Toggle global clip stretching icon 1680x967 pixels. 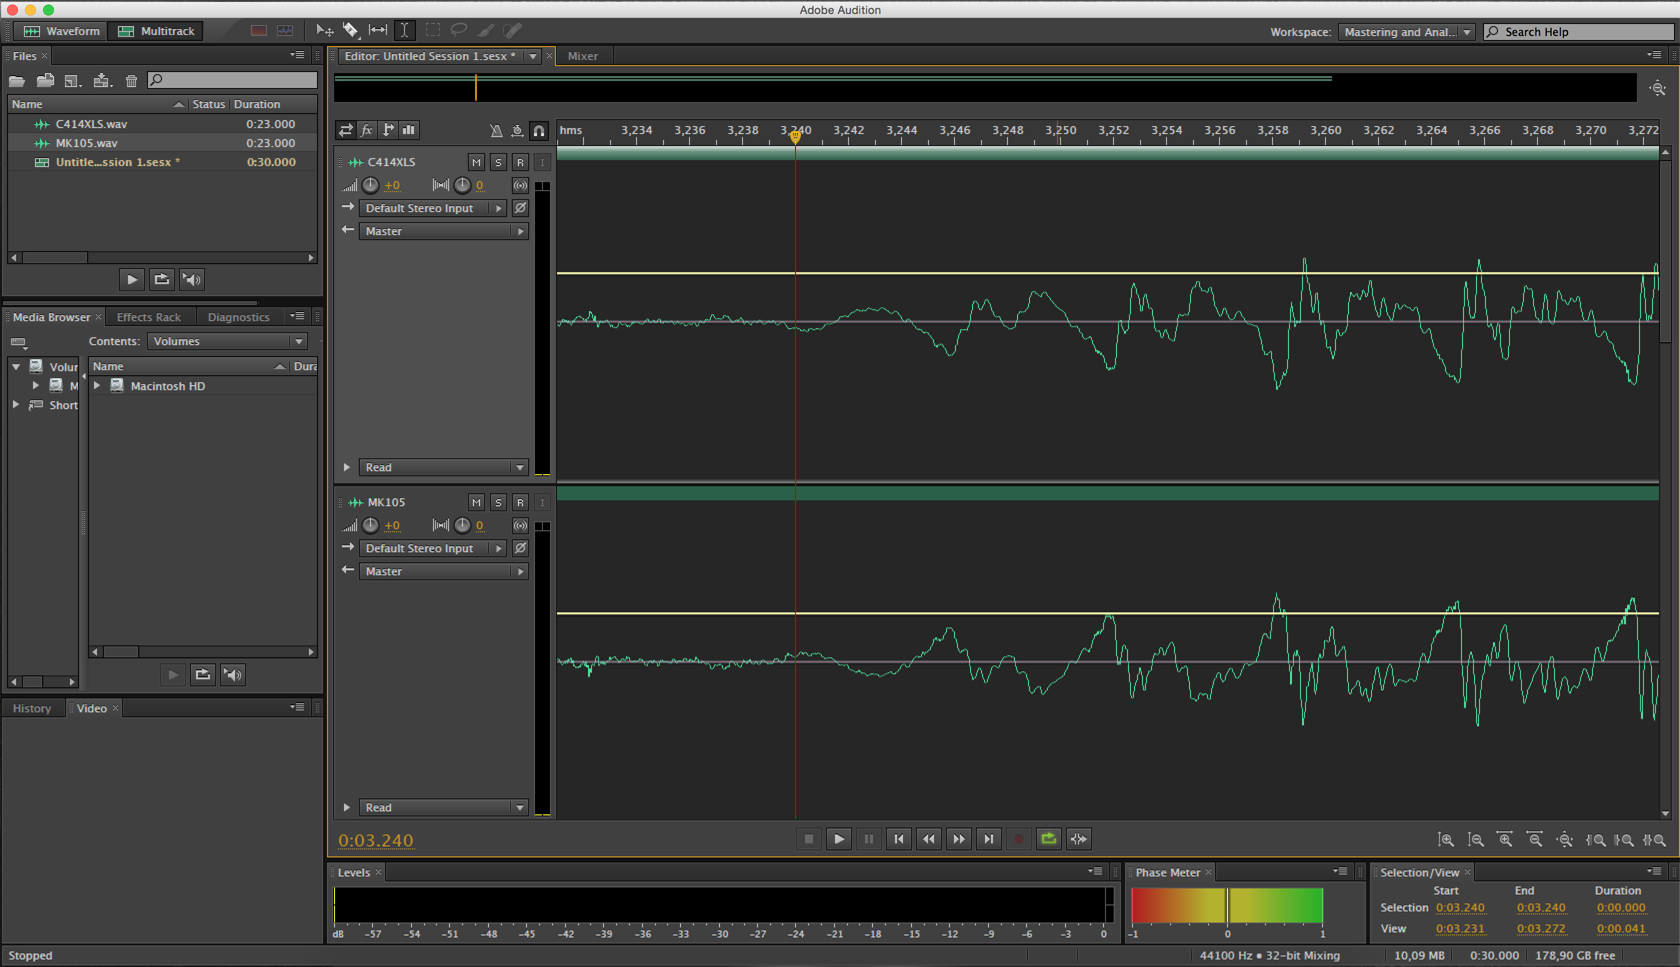(517, 130)
